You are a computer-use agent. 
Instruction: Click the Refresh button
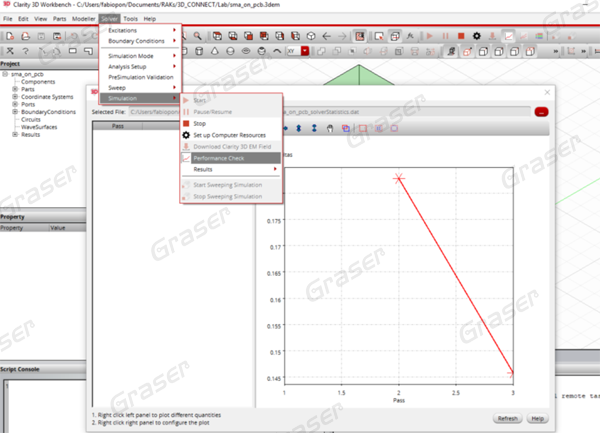507,418
